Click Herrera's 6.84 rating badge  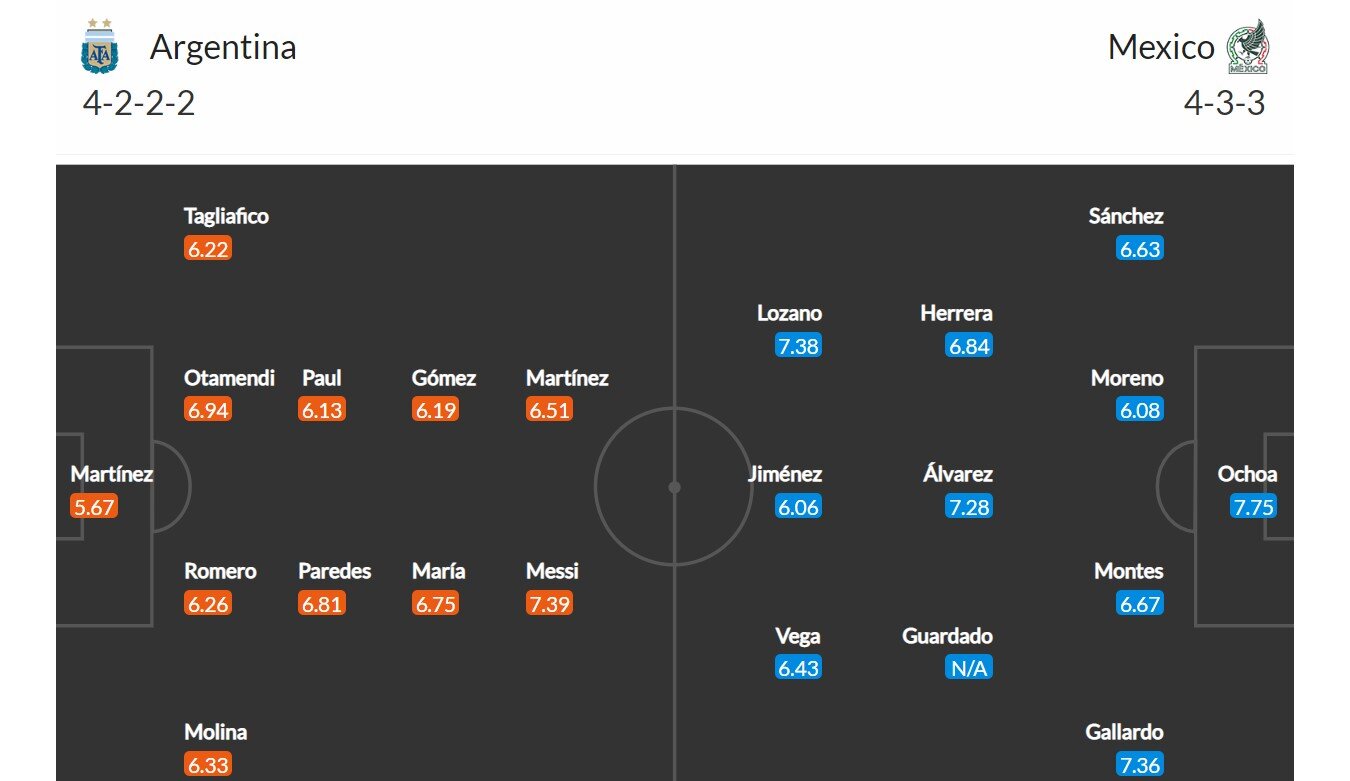pos(969,346)
